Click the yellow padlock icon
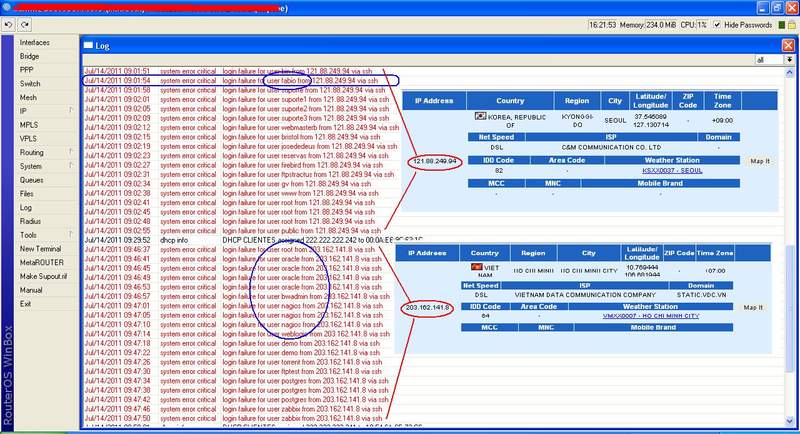 [x=792, y=24]
